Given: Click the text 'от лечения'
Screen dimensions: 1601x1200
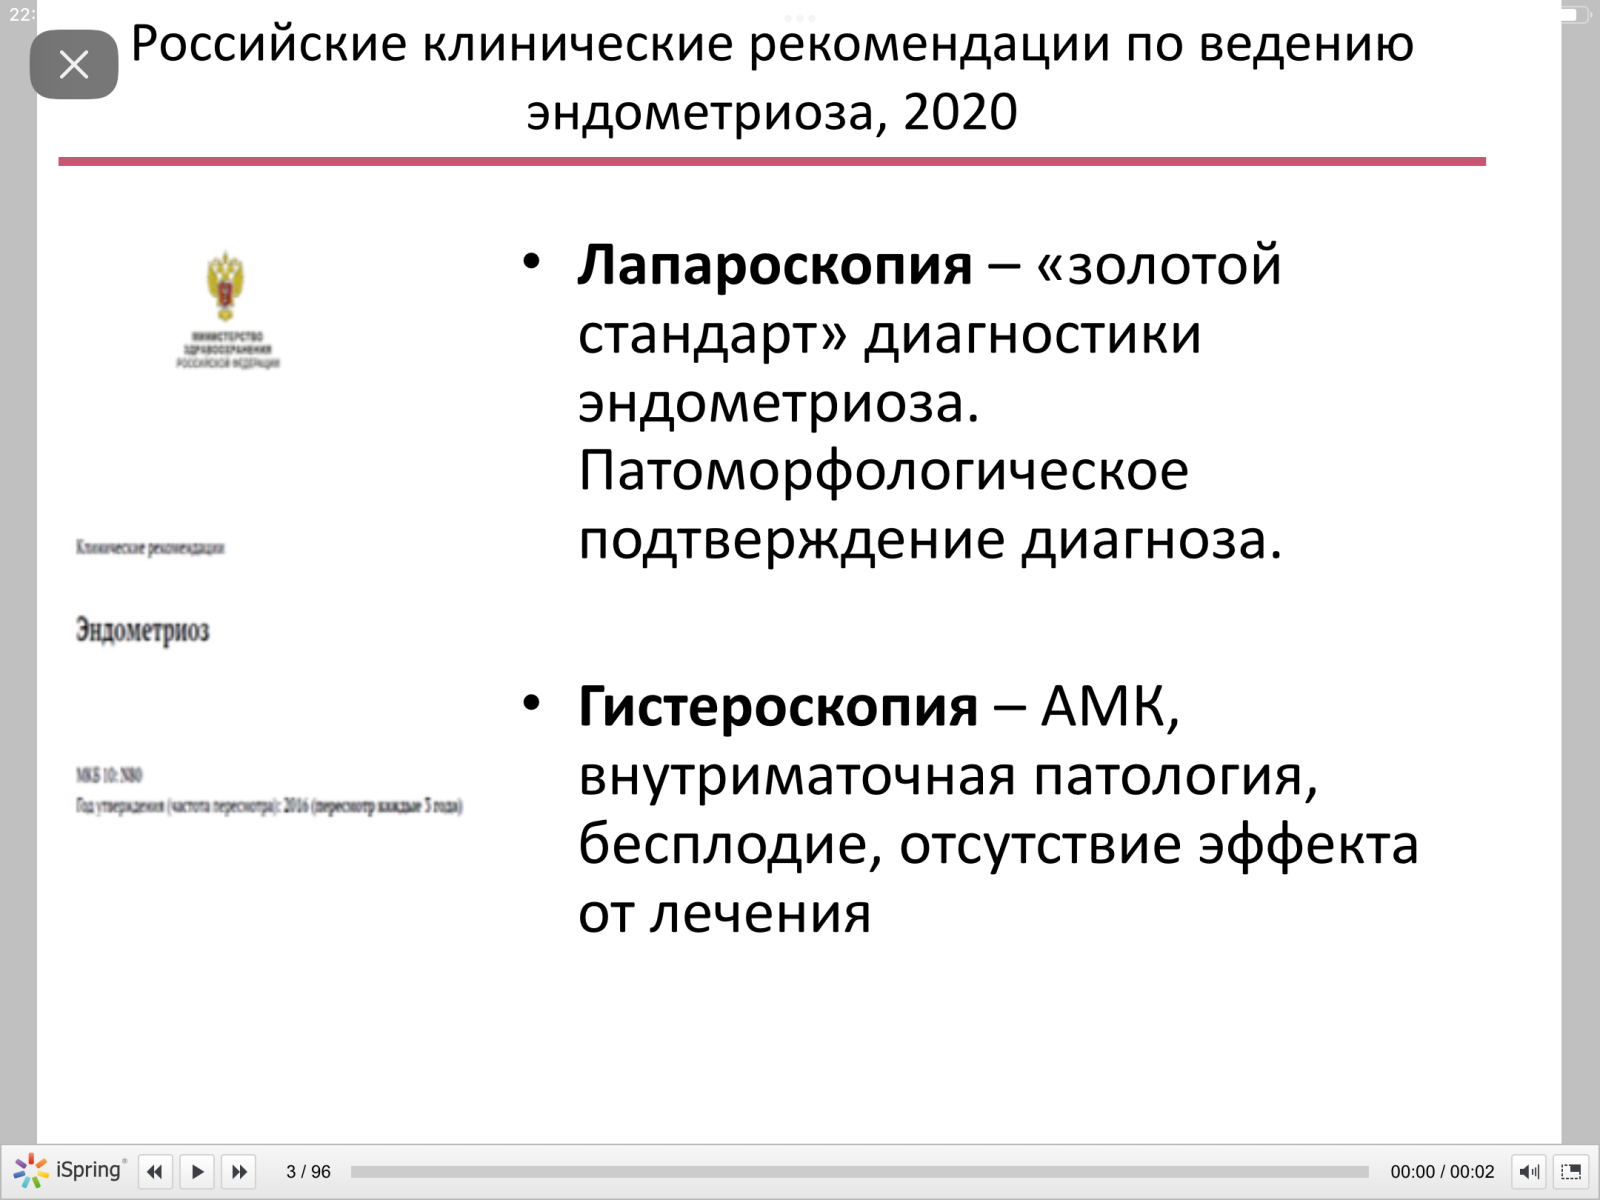Looking at the screenshot, I should point(724,913).
